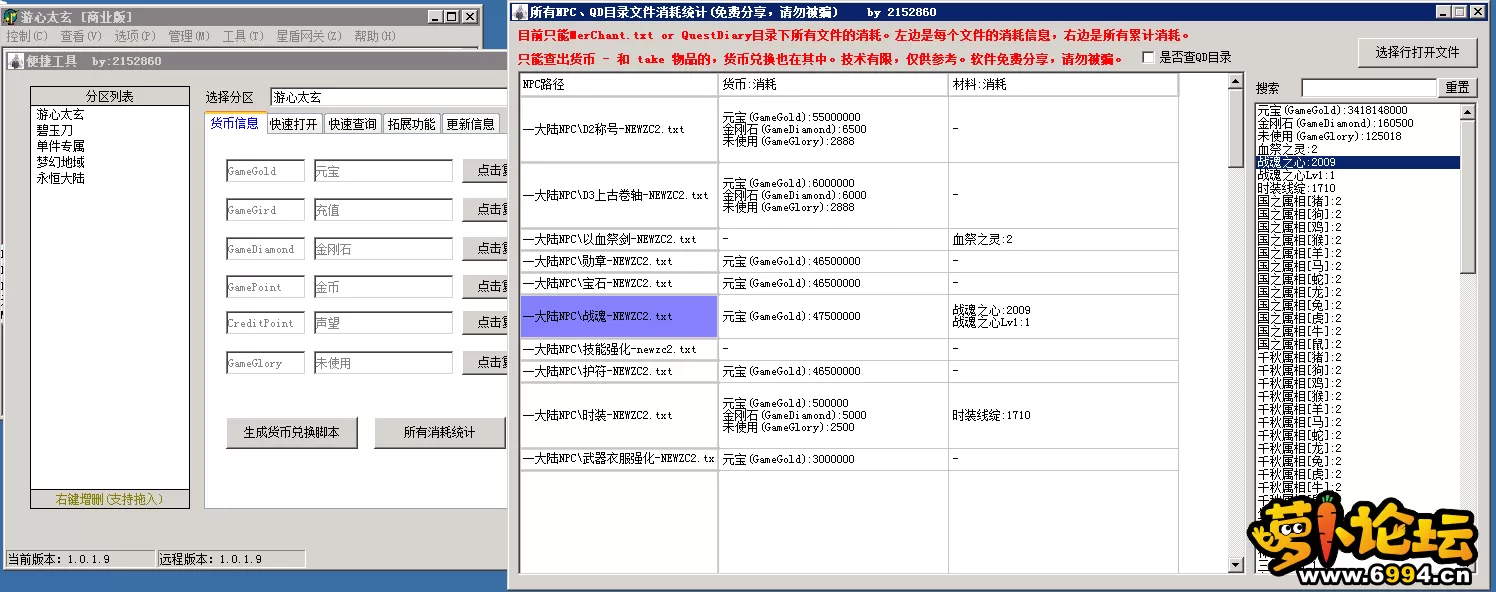Click table vertical scrollbar down arrow
1496x592 pixels.
click(x=1236, y=566)
